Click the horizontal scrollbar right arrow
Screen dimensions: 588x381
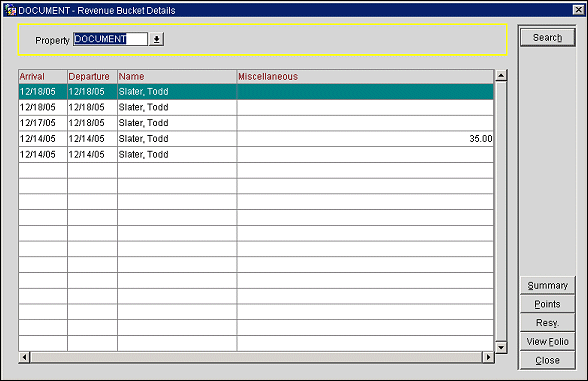[x=488, y=357]
